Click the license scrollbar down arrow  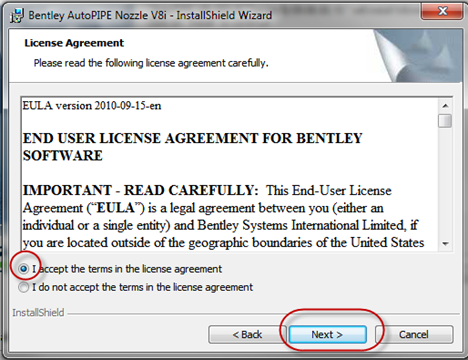click(x=445, y=244)
